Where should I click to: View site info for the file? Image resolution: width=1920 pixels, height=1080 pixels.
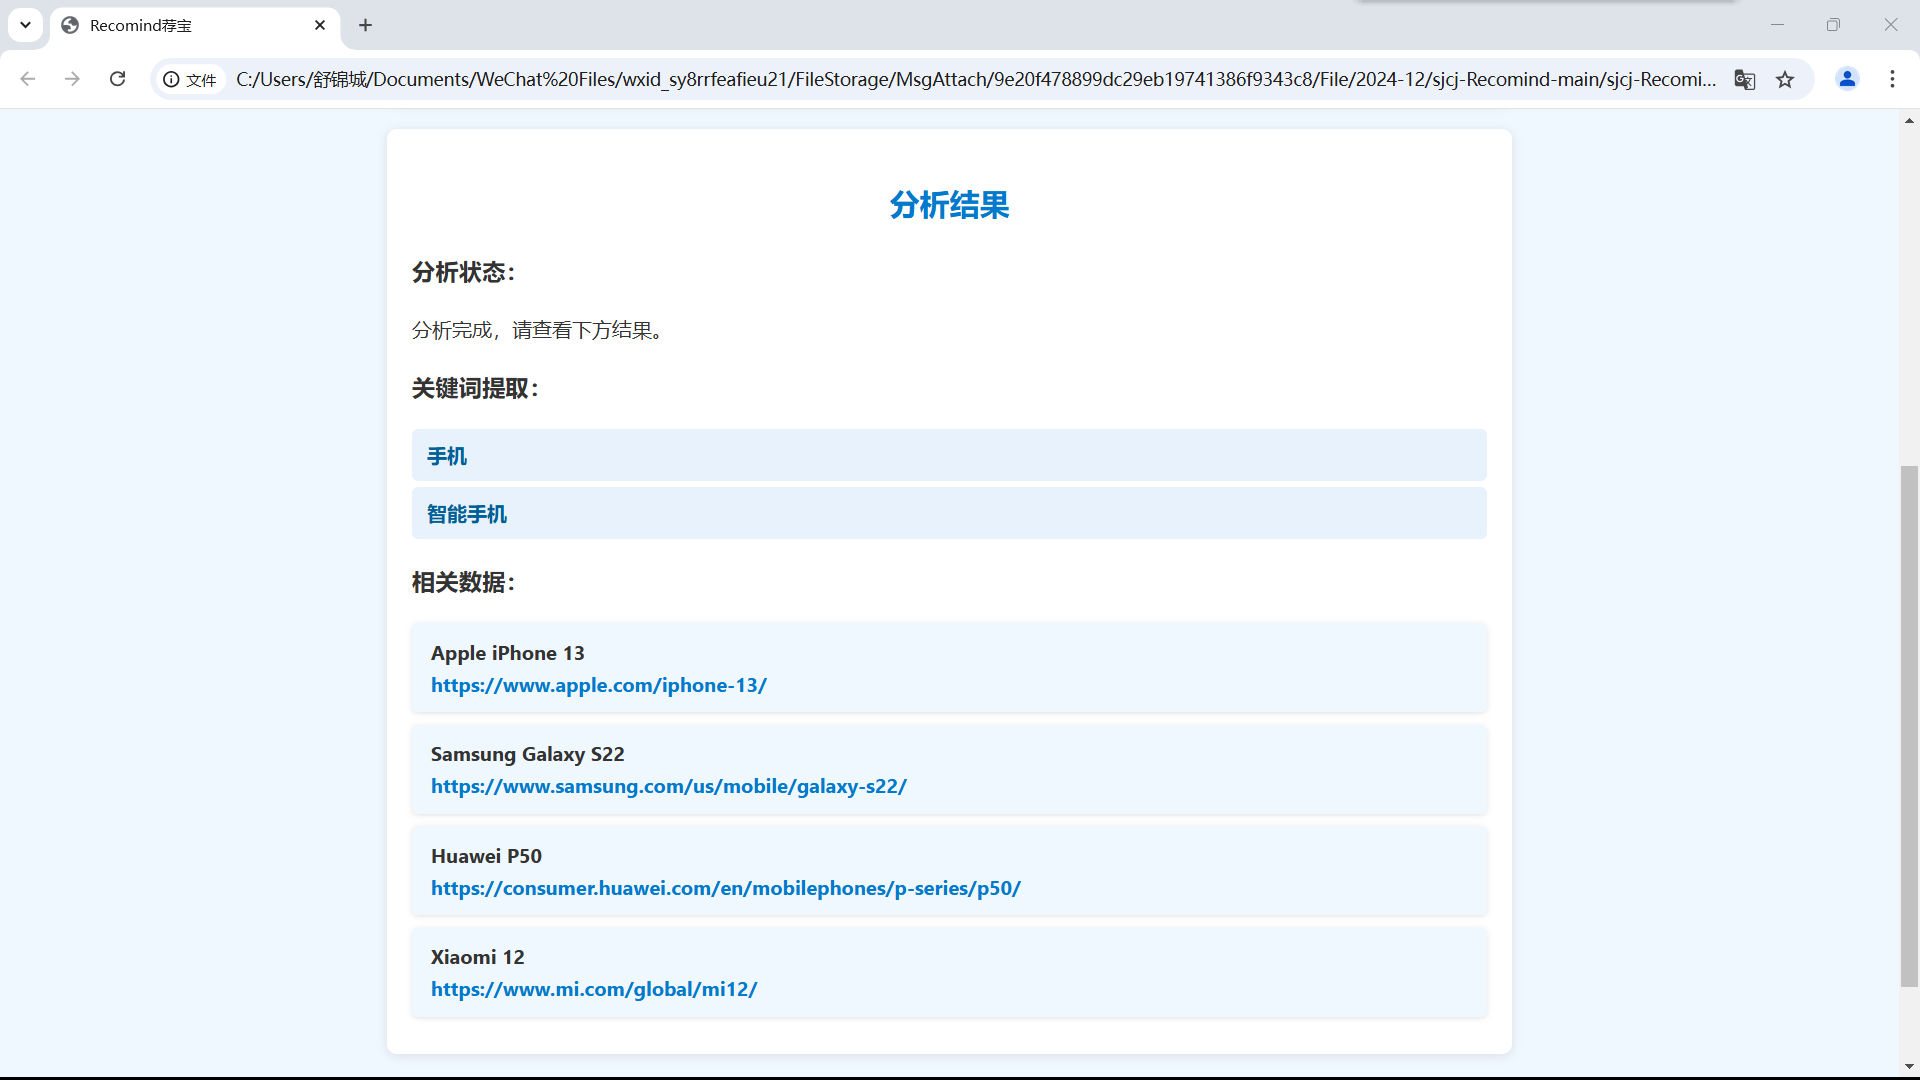click(190, 79)
